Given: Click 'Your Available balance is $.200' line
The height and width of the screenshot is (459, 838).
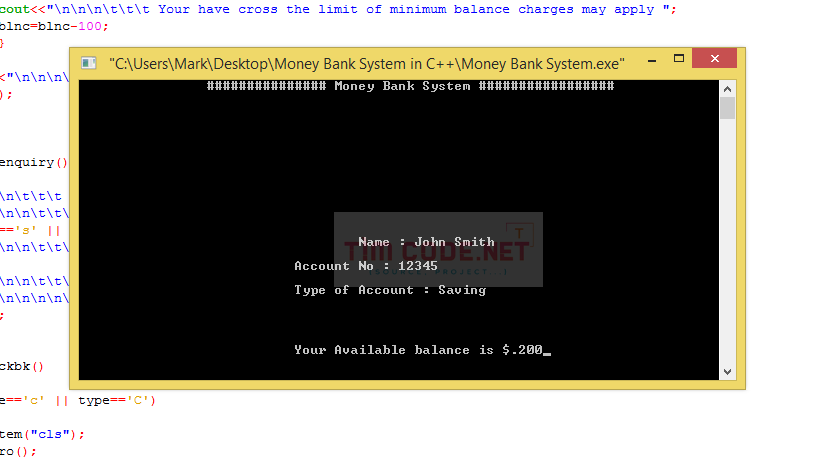Looking at the screenshot, I should click(418, 350).
